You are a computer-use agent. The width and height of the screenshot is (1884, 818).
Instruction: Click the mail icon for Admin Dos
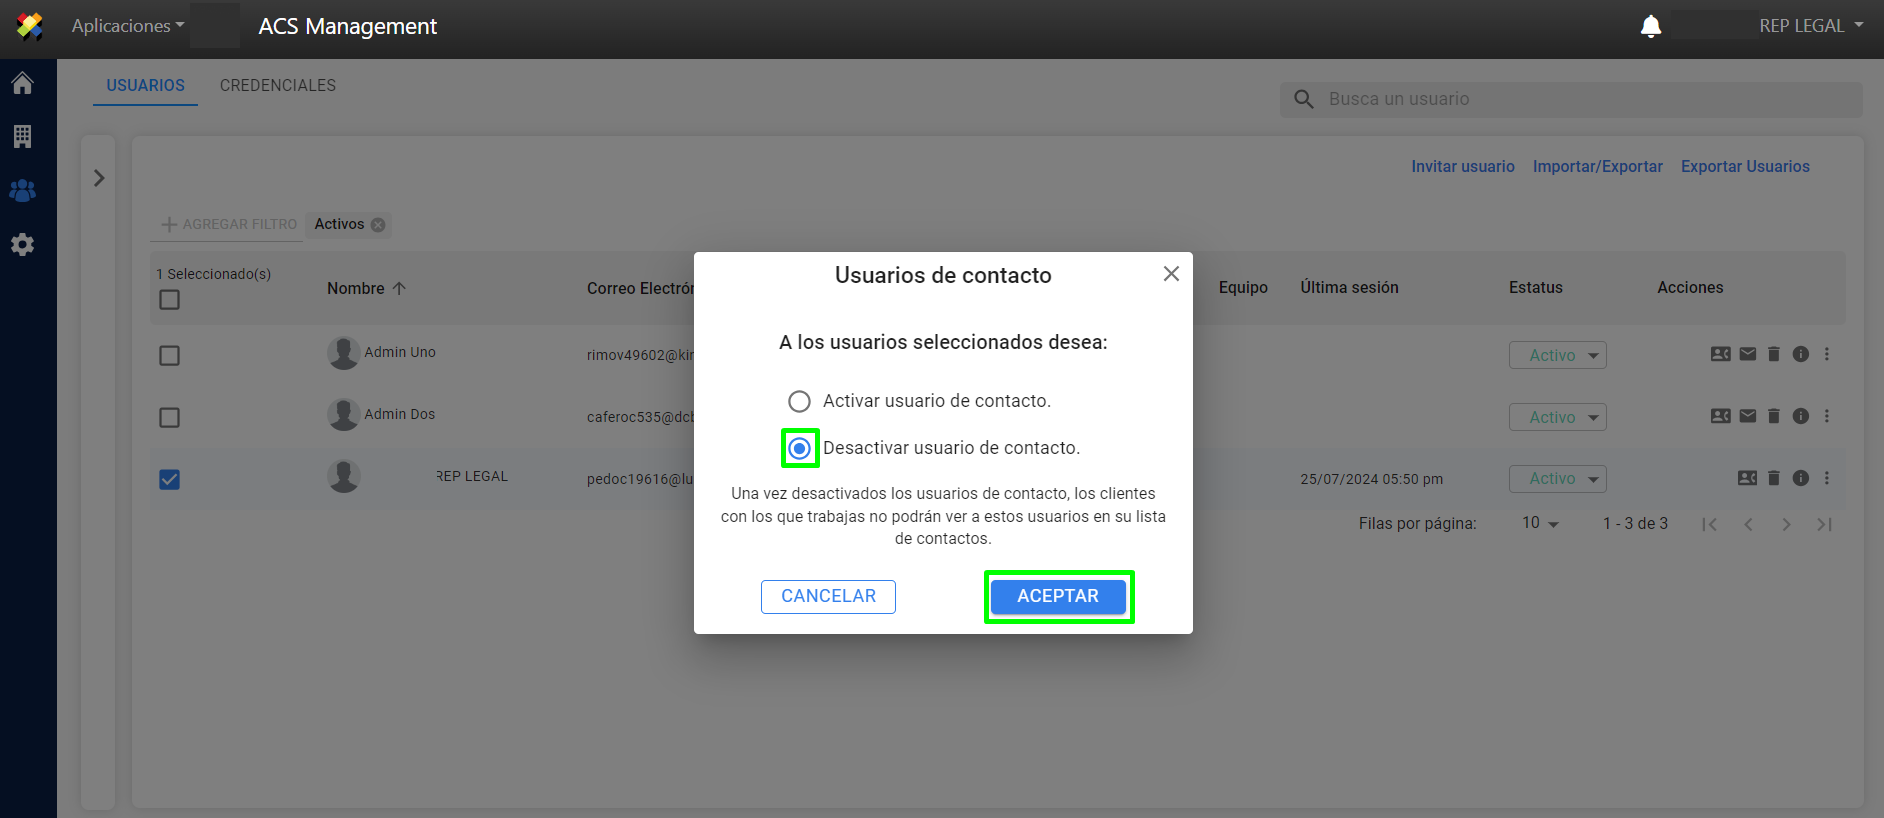click(1747, 416)
